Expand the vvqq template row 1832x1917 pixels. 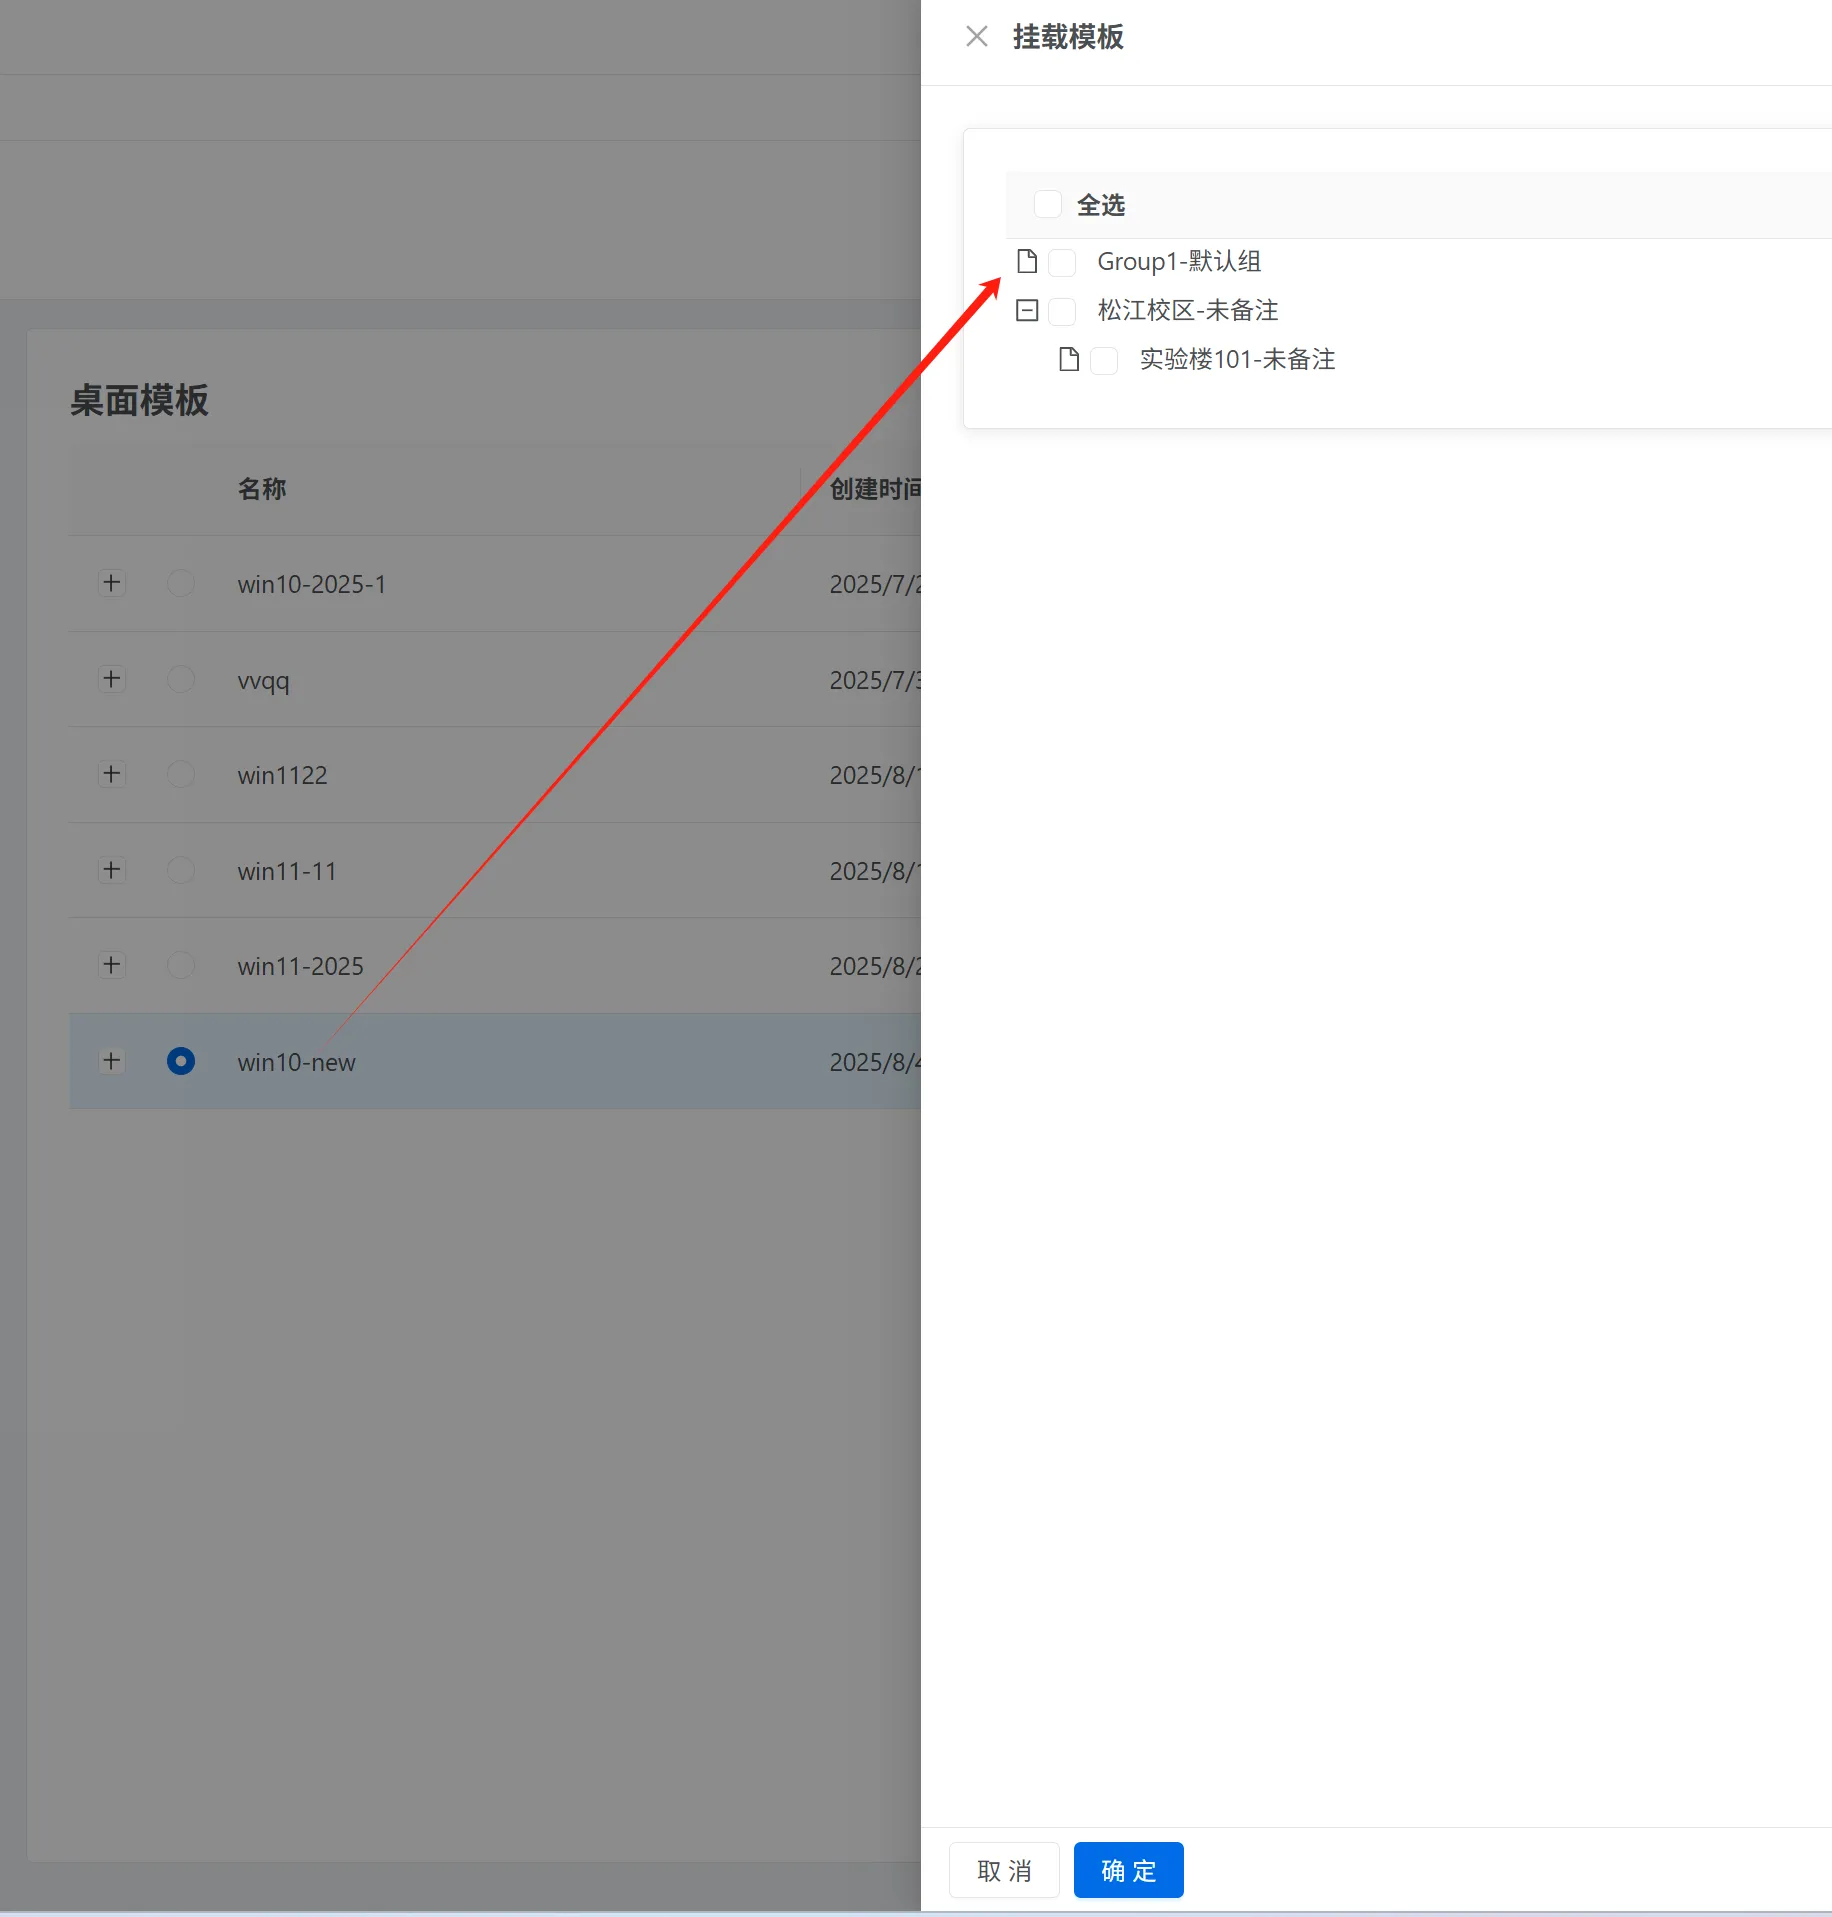pyautogui.click(x=112, y=679)
